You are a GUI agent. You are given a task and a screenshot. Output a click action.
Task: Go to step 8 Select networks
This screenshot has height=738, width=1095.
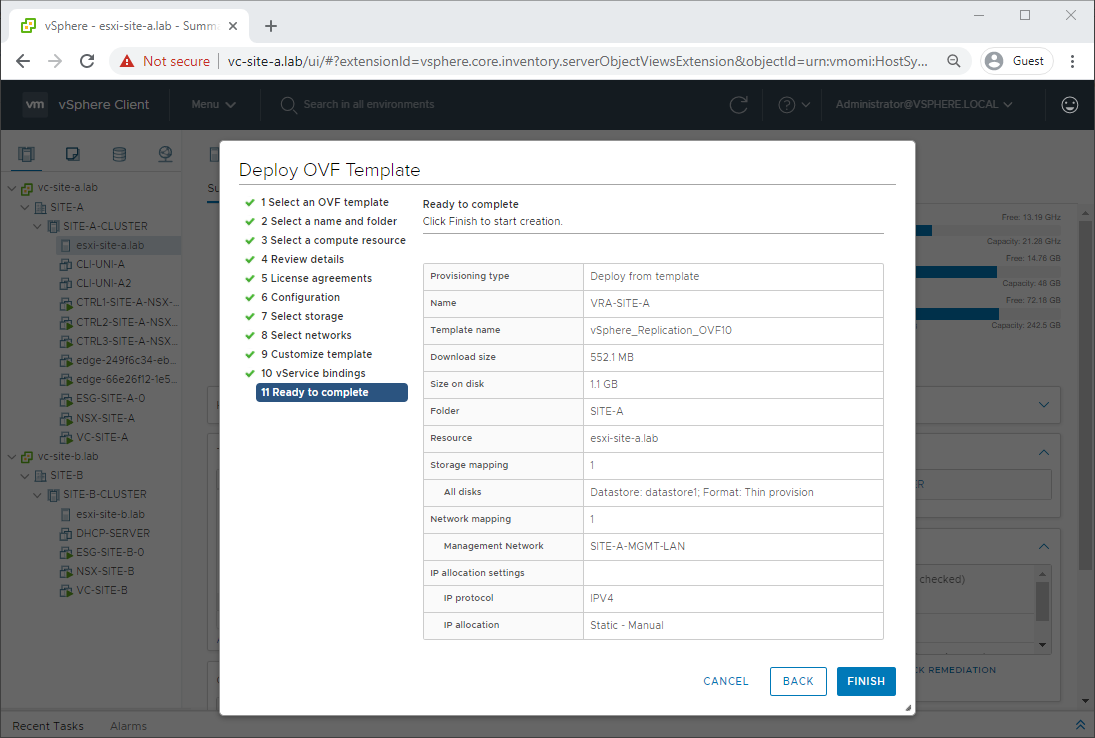tap(306, 335)
